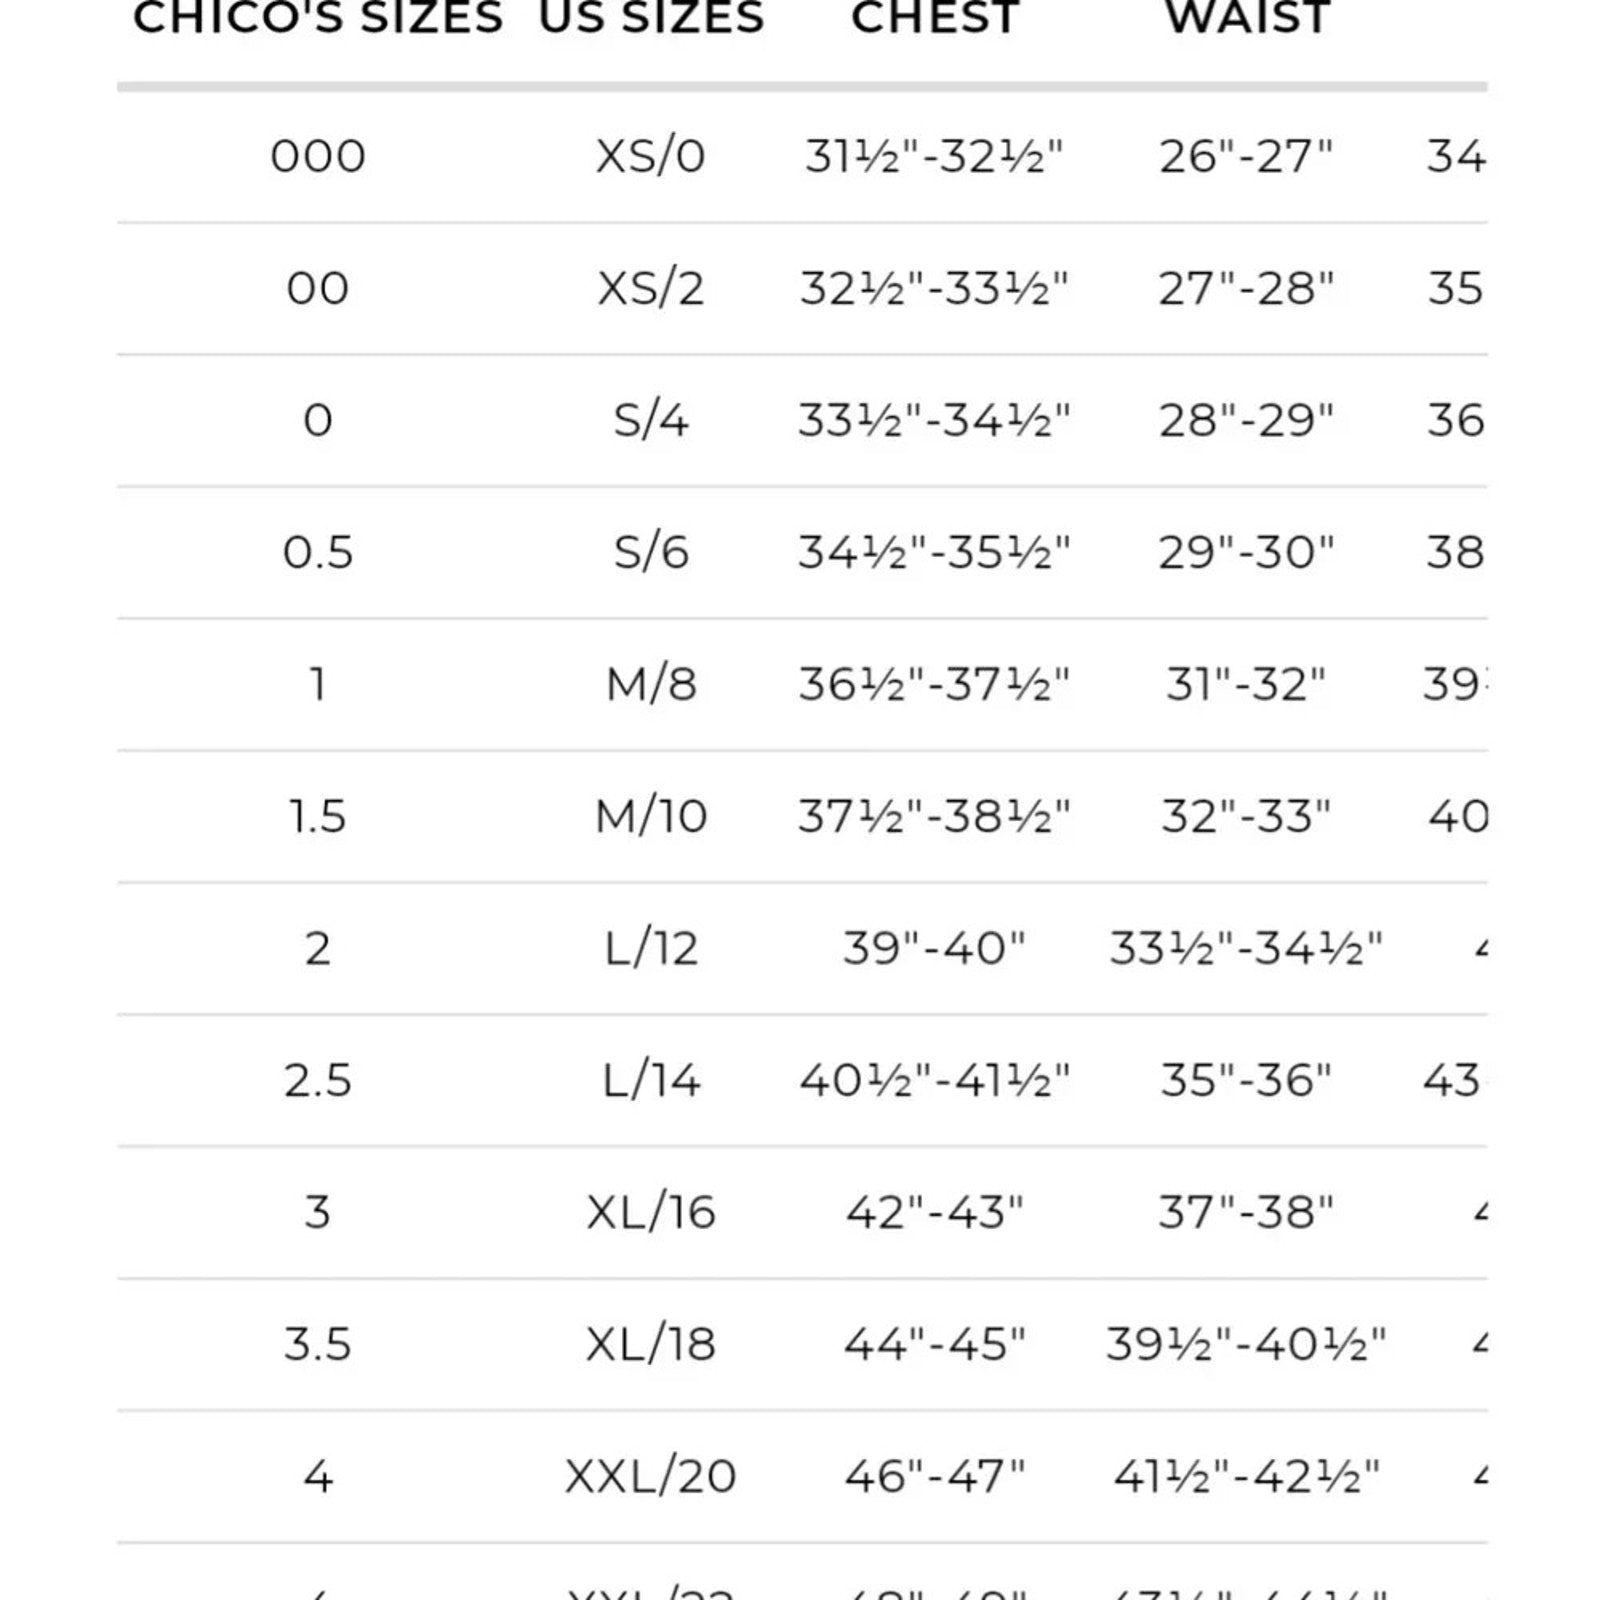Click Chico's size 2.5 cell
Viewport: 1600px width, 1600px height.
(318, 1080)
